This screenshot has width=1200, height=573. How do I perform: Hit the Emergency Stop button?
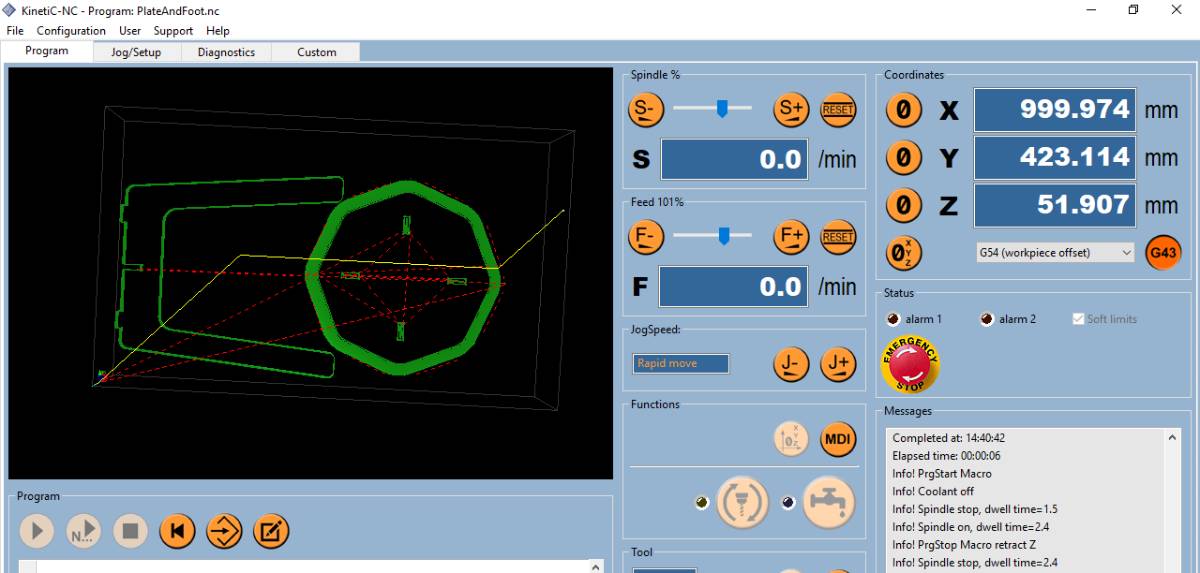point(910,364)
